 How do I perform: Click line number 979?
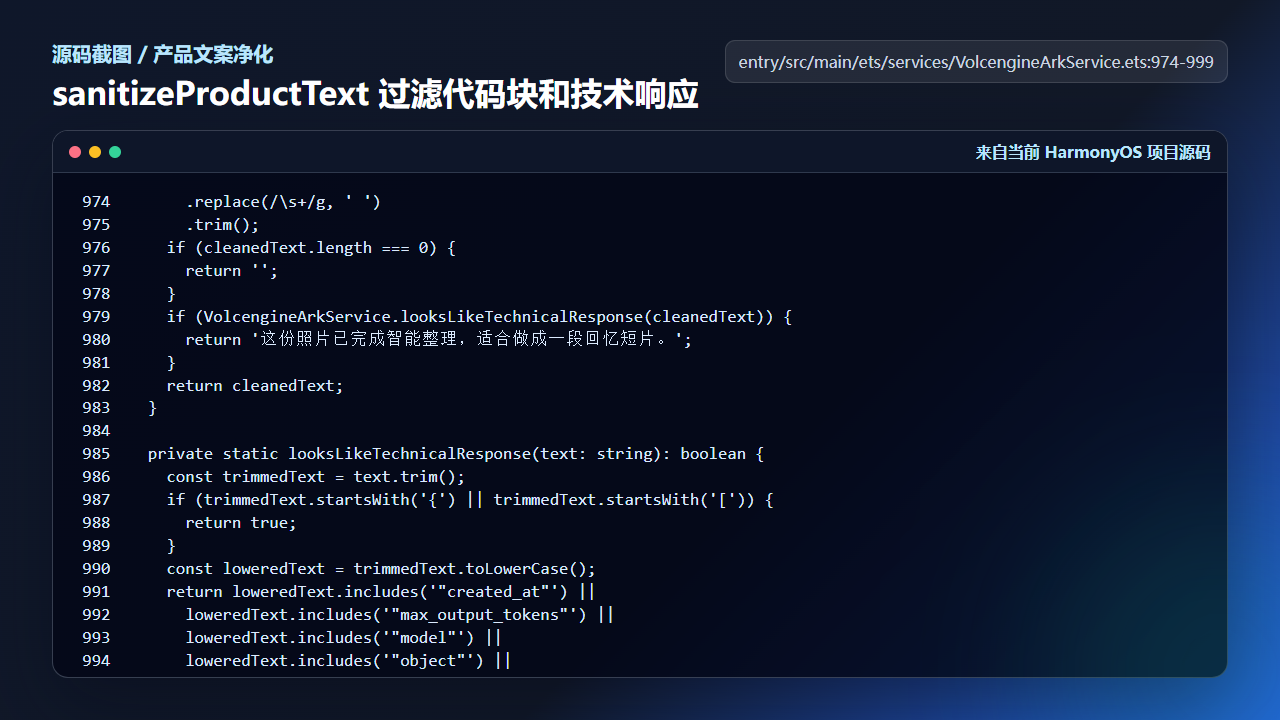pos(97,317)
